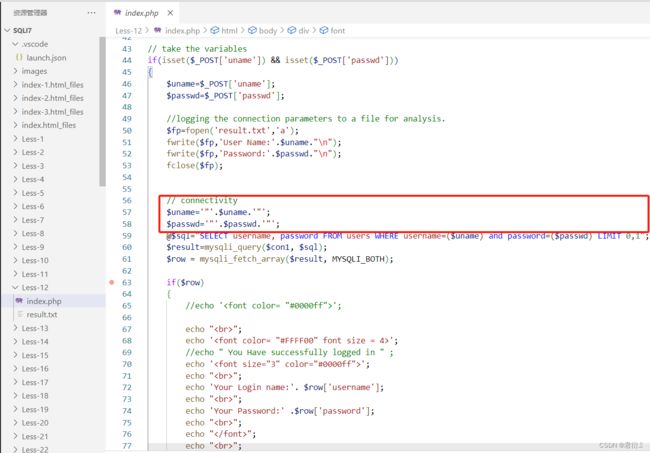650x453 pixels.
Task: Expand the index-1.html_files folder
Action: (15, 85)
